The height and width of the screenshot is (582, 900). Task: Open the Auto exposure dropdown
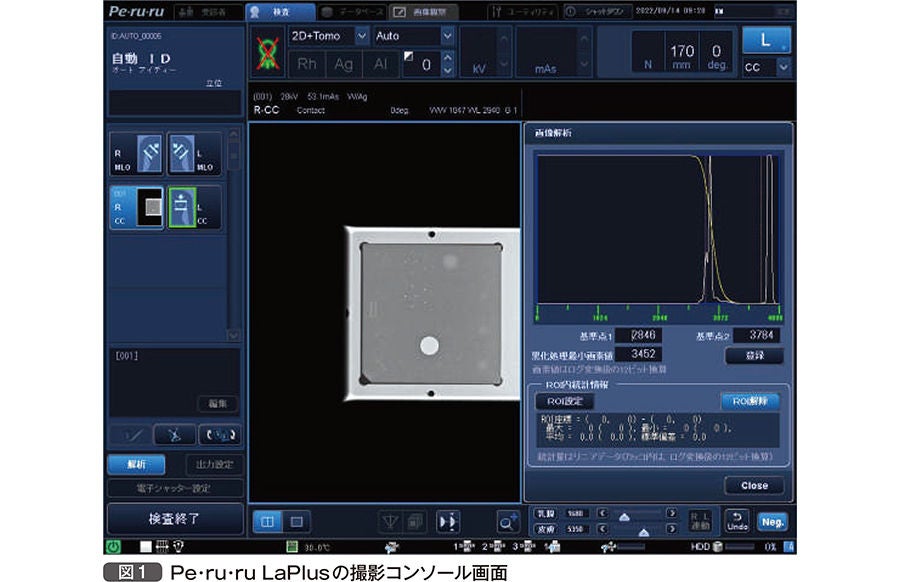tap(414, 36)
